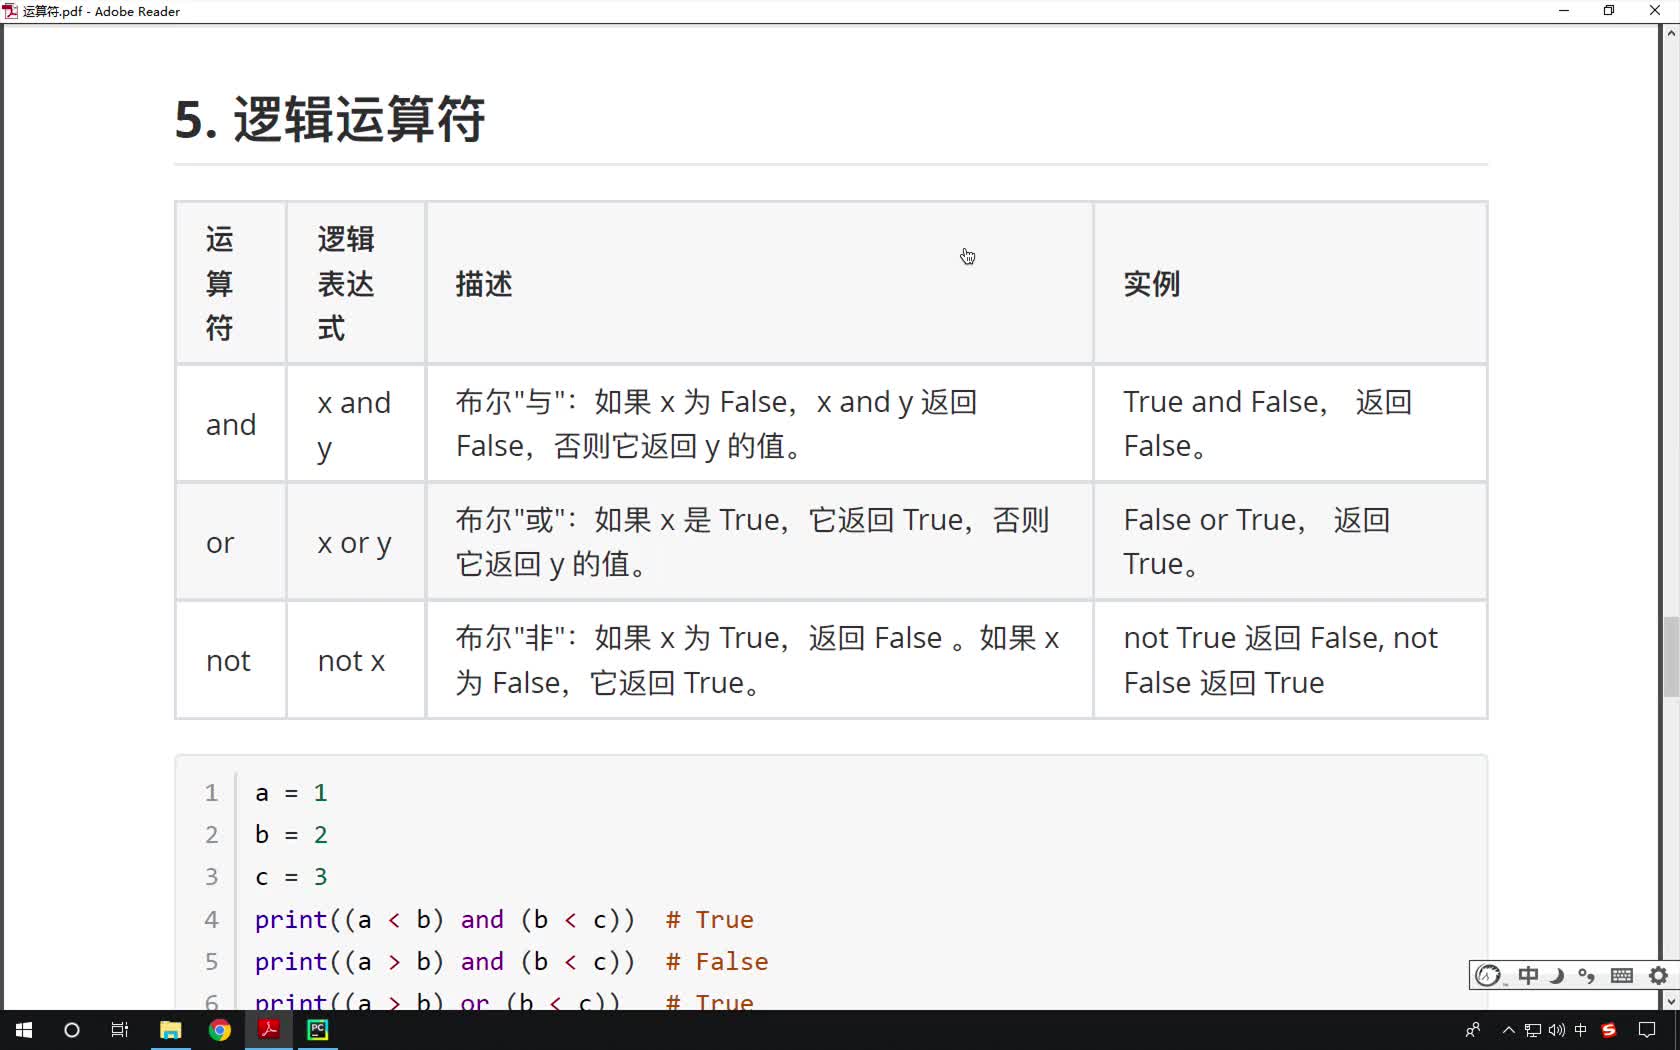Click code 'print((a < b) and (b < c))'
Screen dimensions: 1680x1050
point(445,920)
